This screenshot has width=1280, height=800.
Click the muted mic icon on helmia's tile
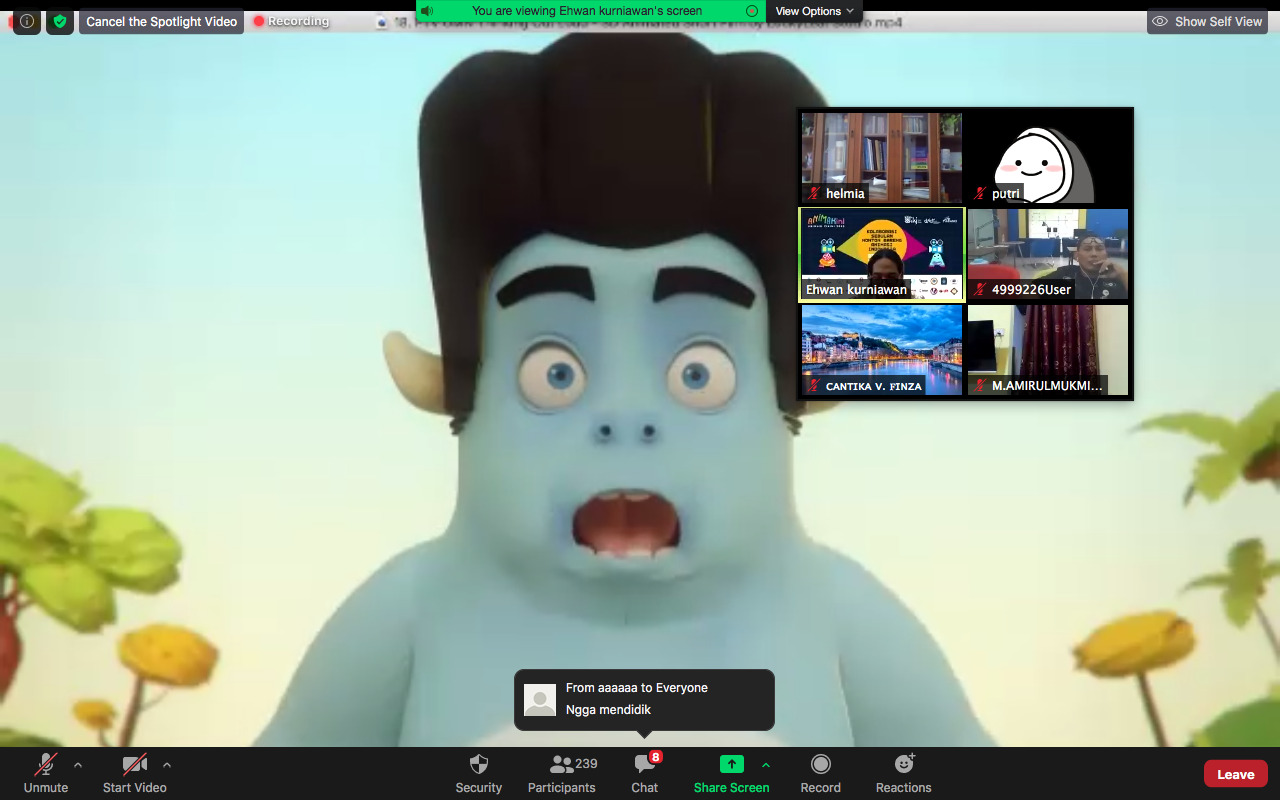pyautogui.click(x=815, y=194)
